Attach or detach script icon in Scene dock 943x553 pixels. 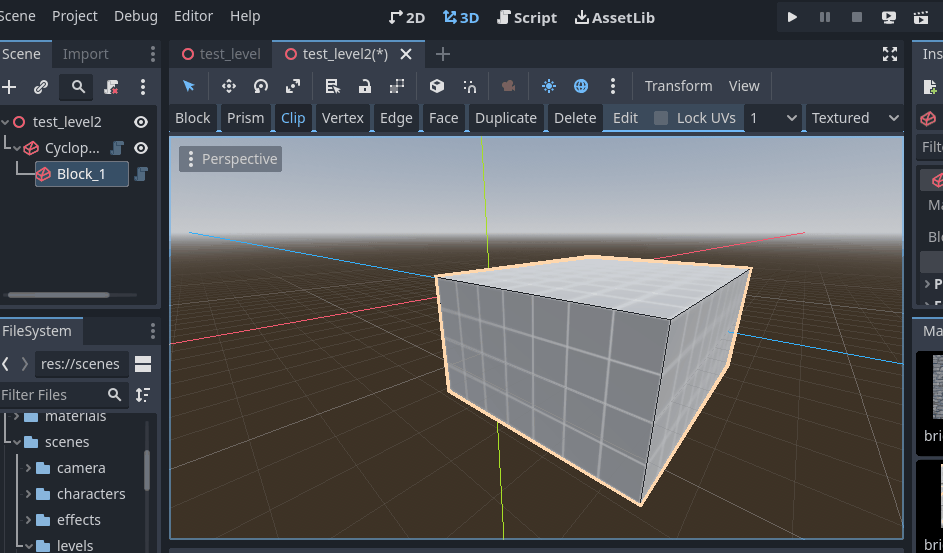coord(111,87)
